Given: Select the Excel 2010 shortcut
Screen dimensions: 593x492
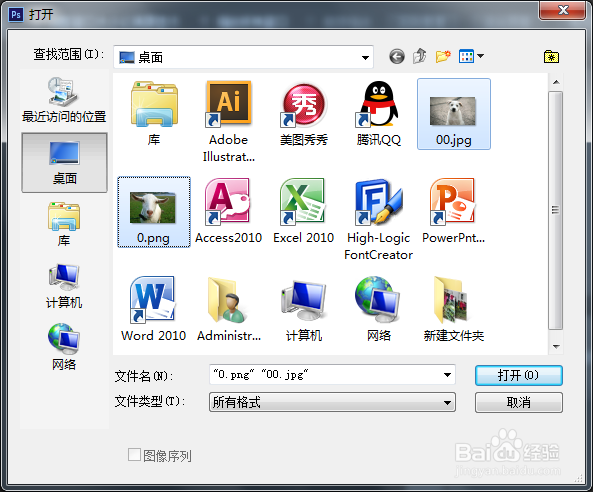Looking at the screenshot, I should [x=304, y=212].
